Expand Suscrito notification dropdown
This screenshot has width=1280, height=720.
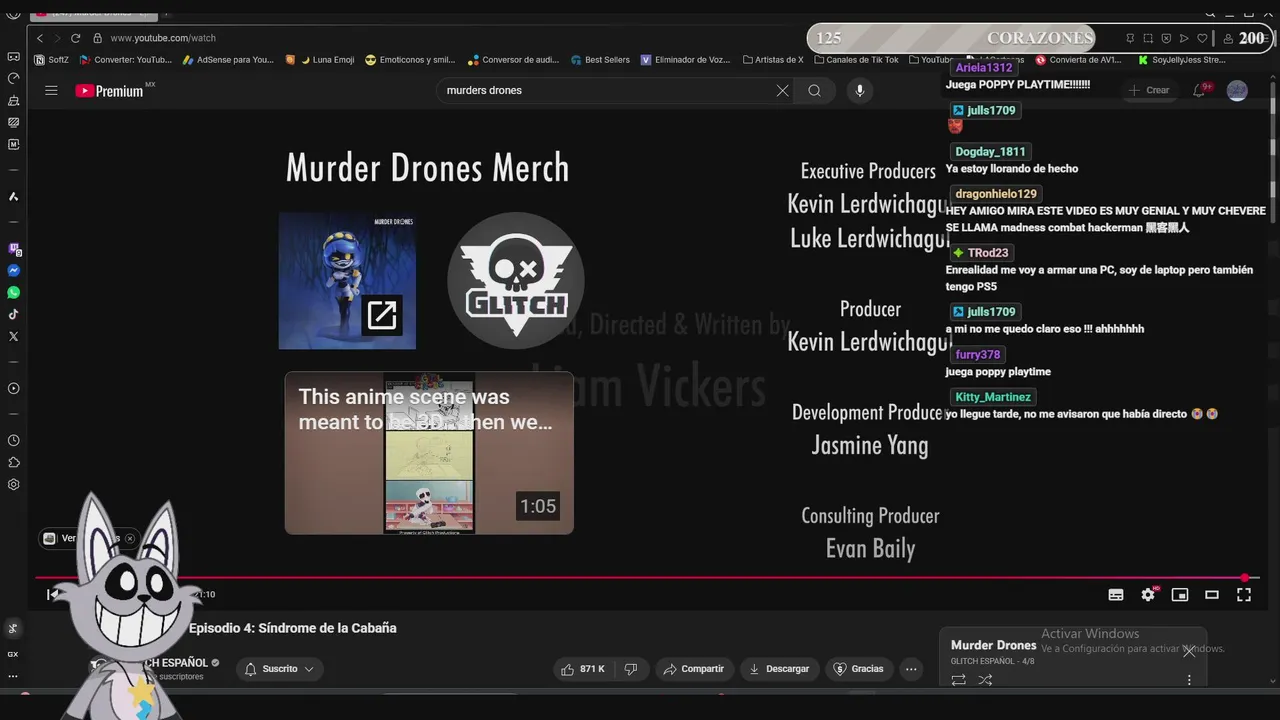[279, 669]
